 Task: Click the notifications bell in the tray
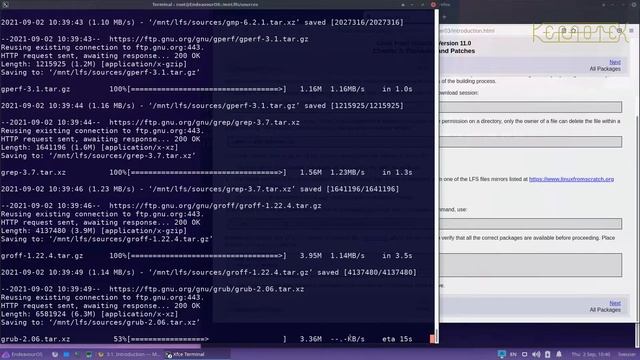559,354
